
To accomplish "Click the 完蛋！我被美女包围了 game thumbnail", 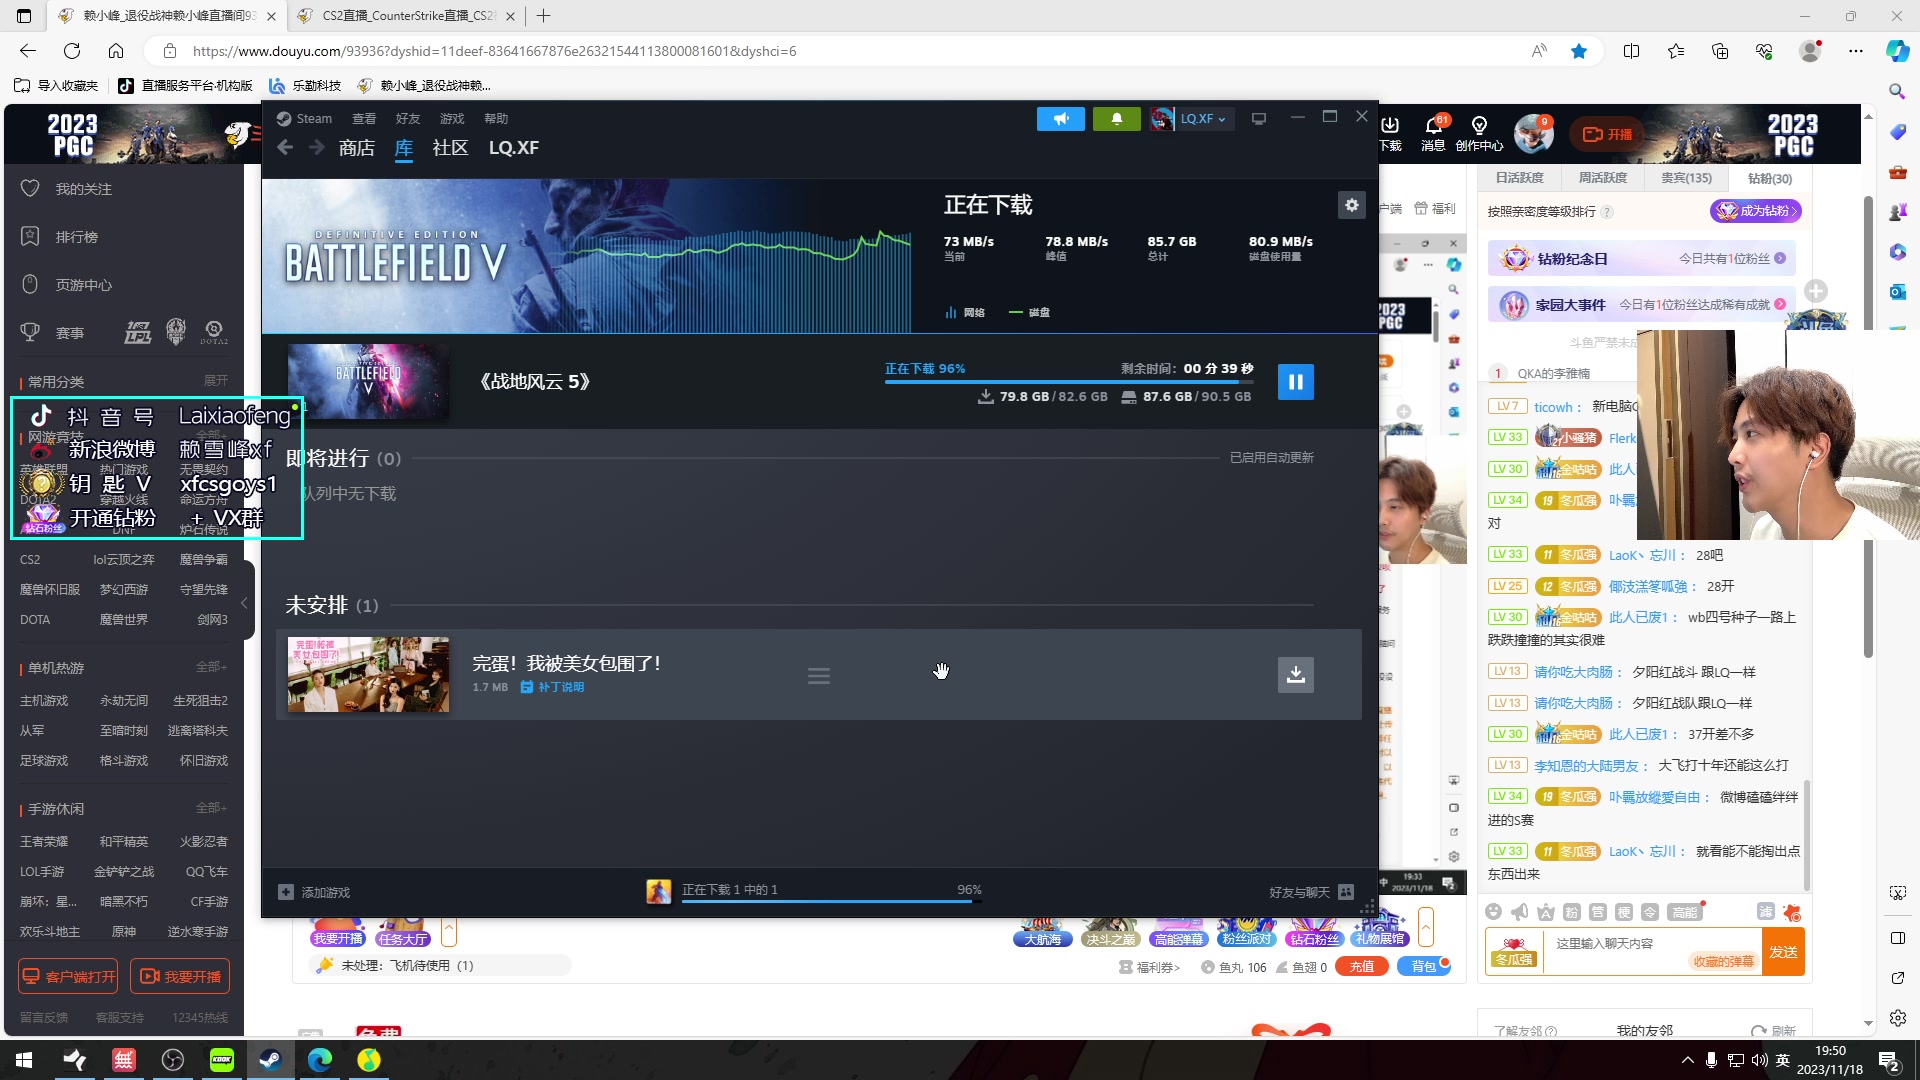I will pos(368,675).
